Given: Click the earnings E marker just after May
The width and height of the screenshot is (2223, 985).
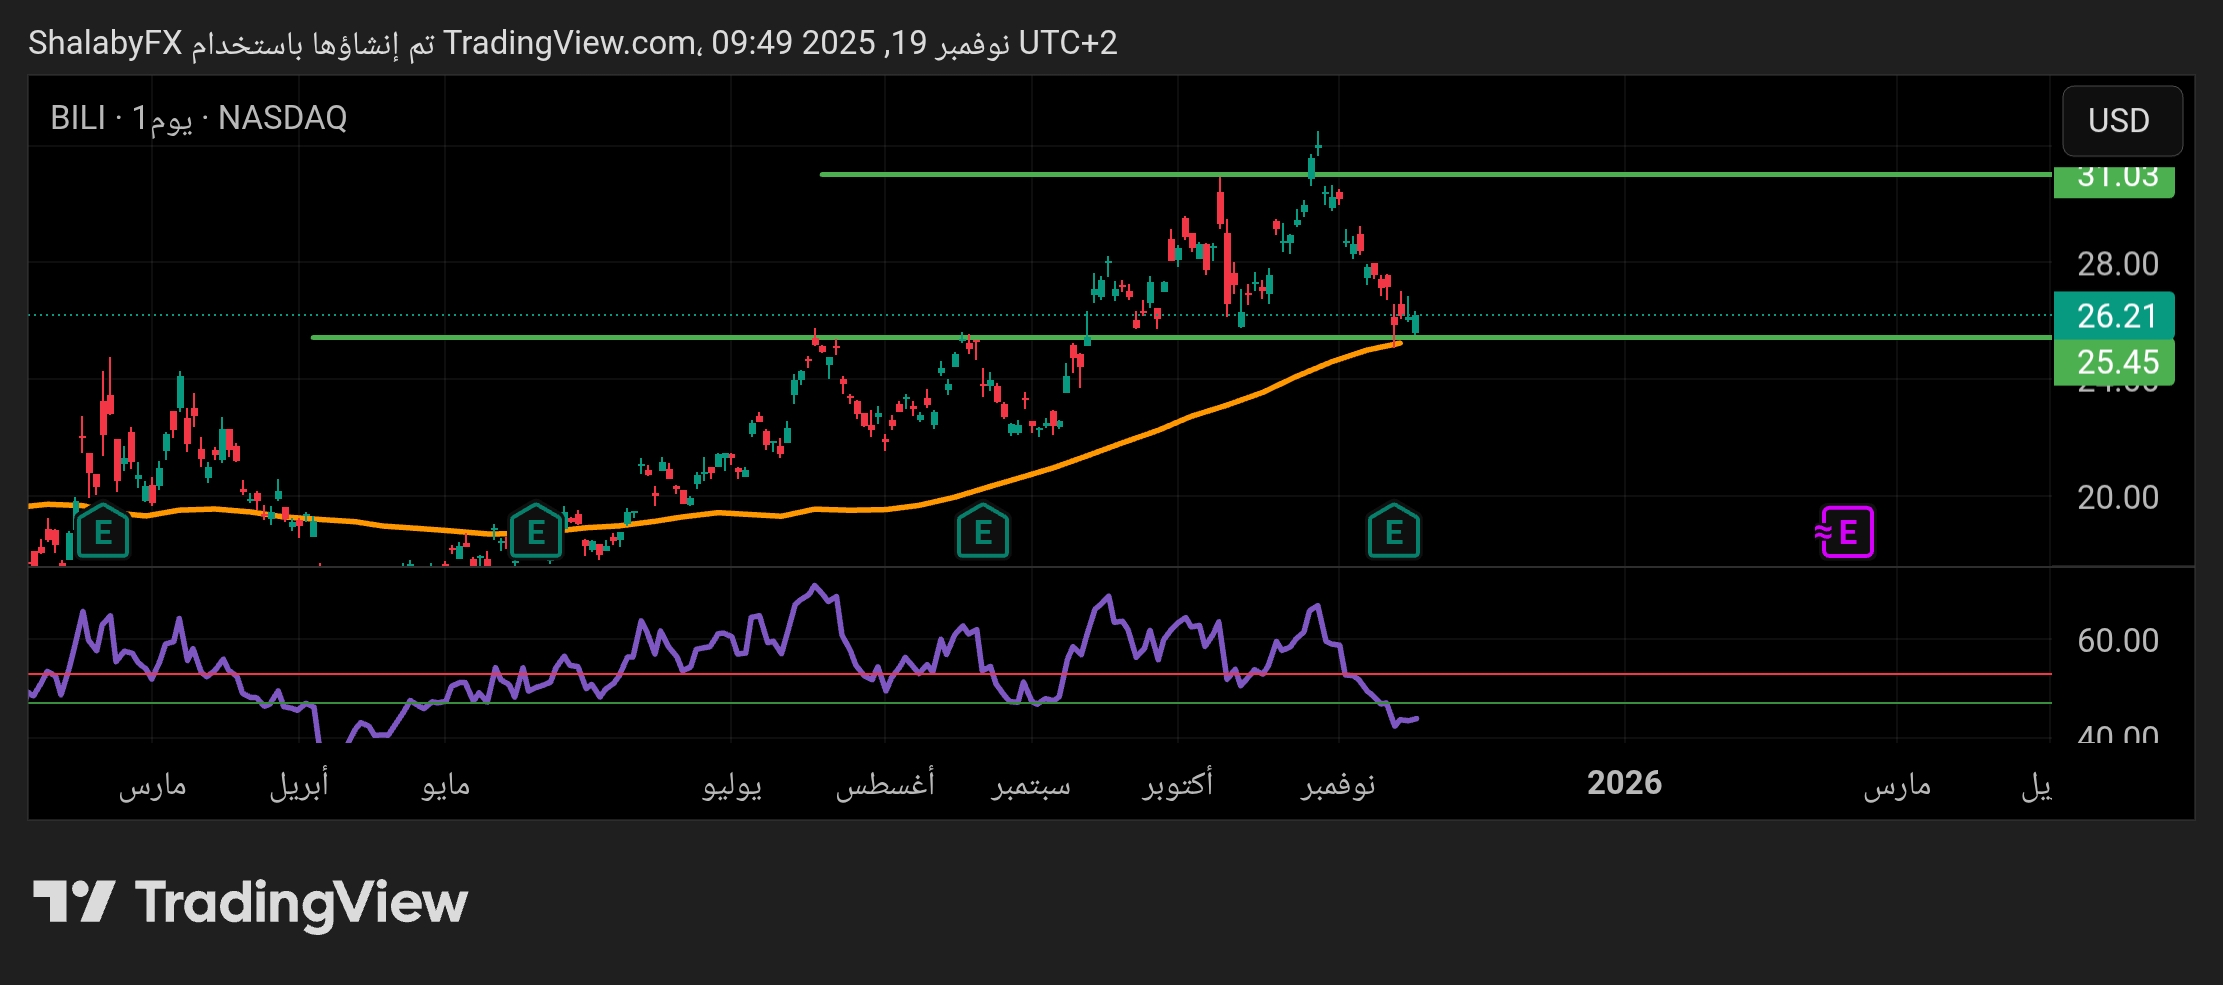Looking at the screenshot, I should (536, 532).
